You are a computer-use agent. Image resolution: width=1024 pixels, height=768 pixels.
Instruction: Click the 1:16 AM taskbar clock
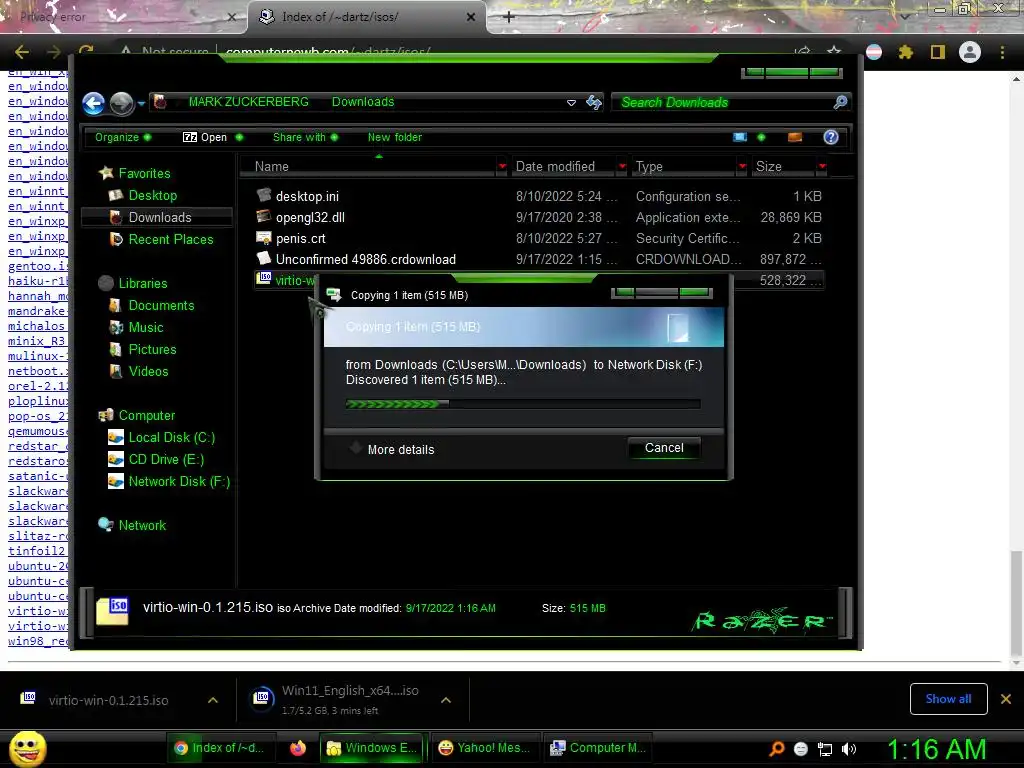tap(936, 749)
